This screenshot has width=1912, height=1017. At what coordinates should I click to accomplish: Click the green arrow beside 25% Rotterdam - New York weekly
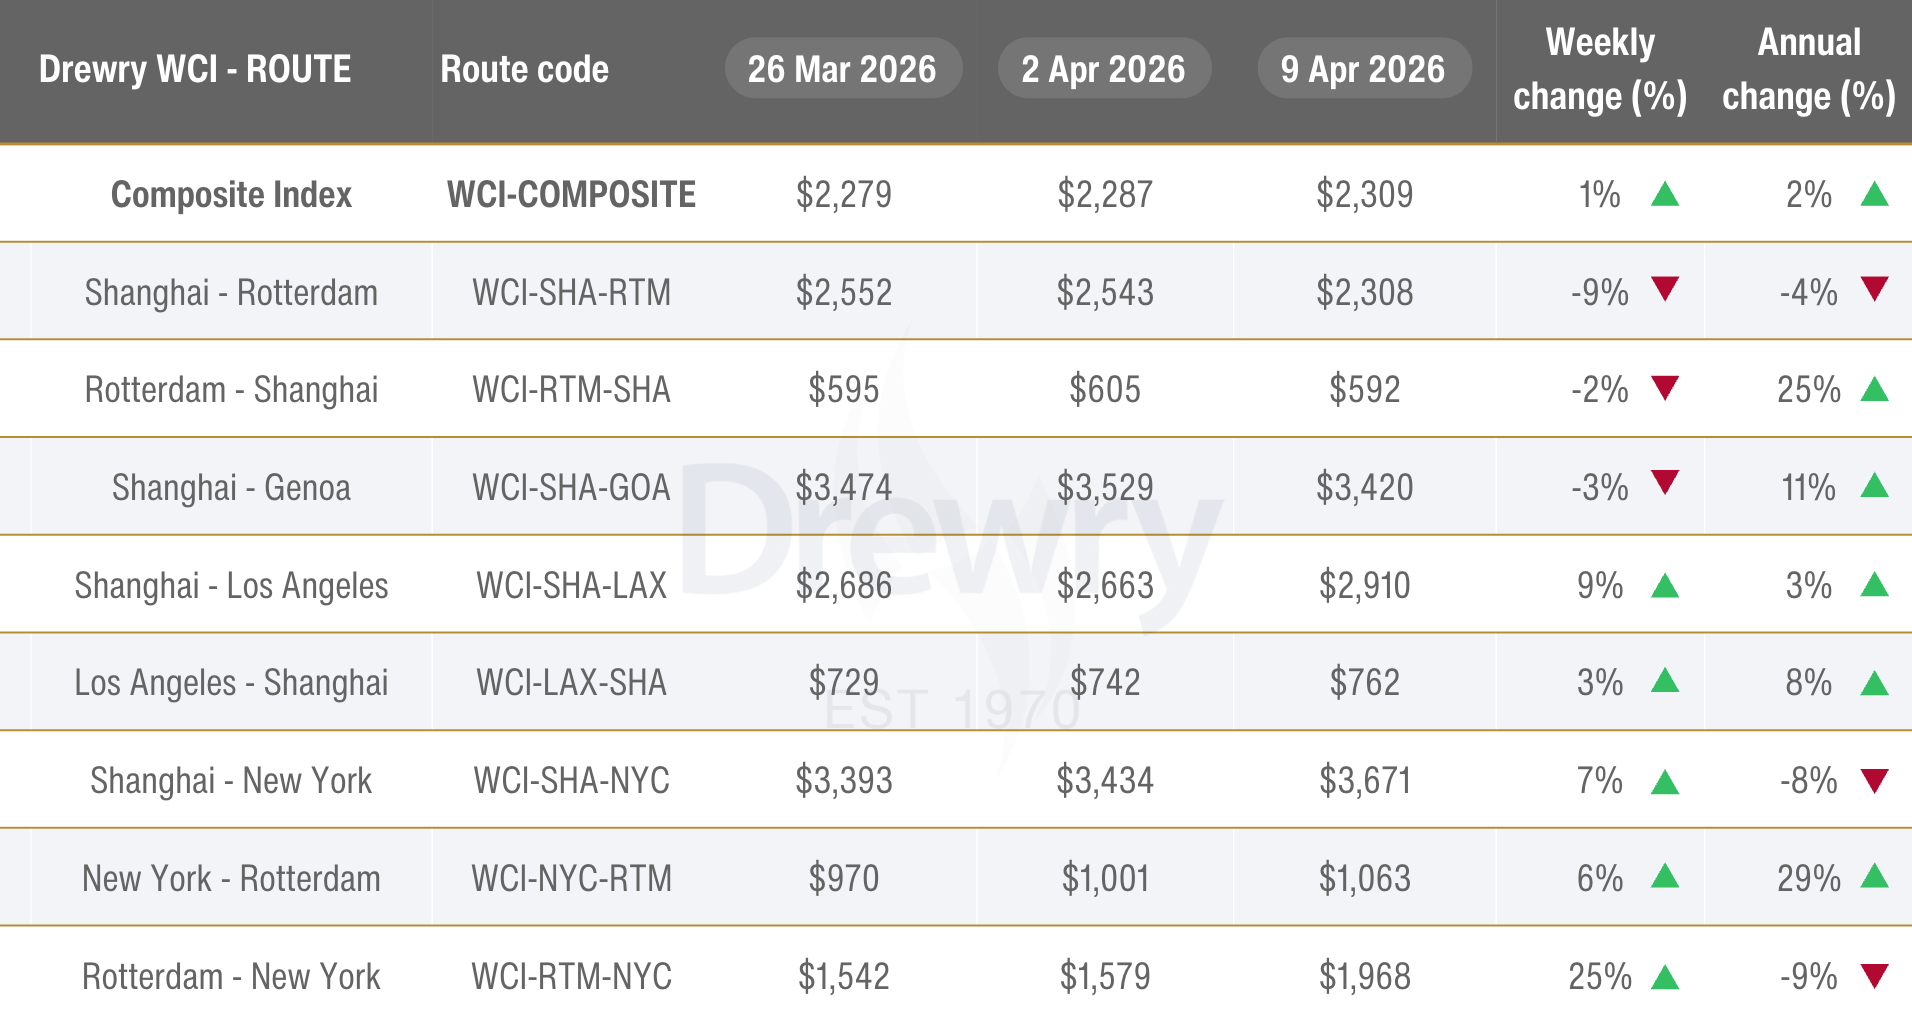click(x=1665, y=976)
